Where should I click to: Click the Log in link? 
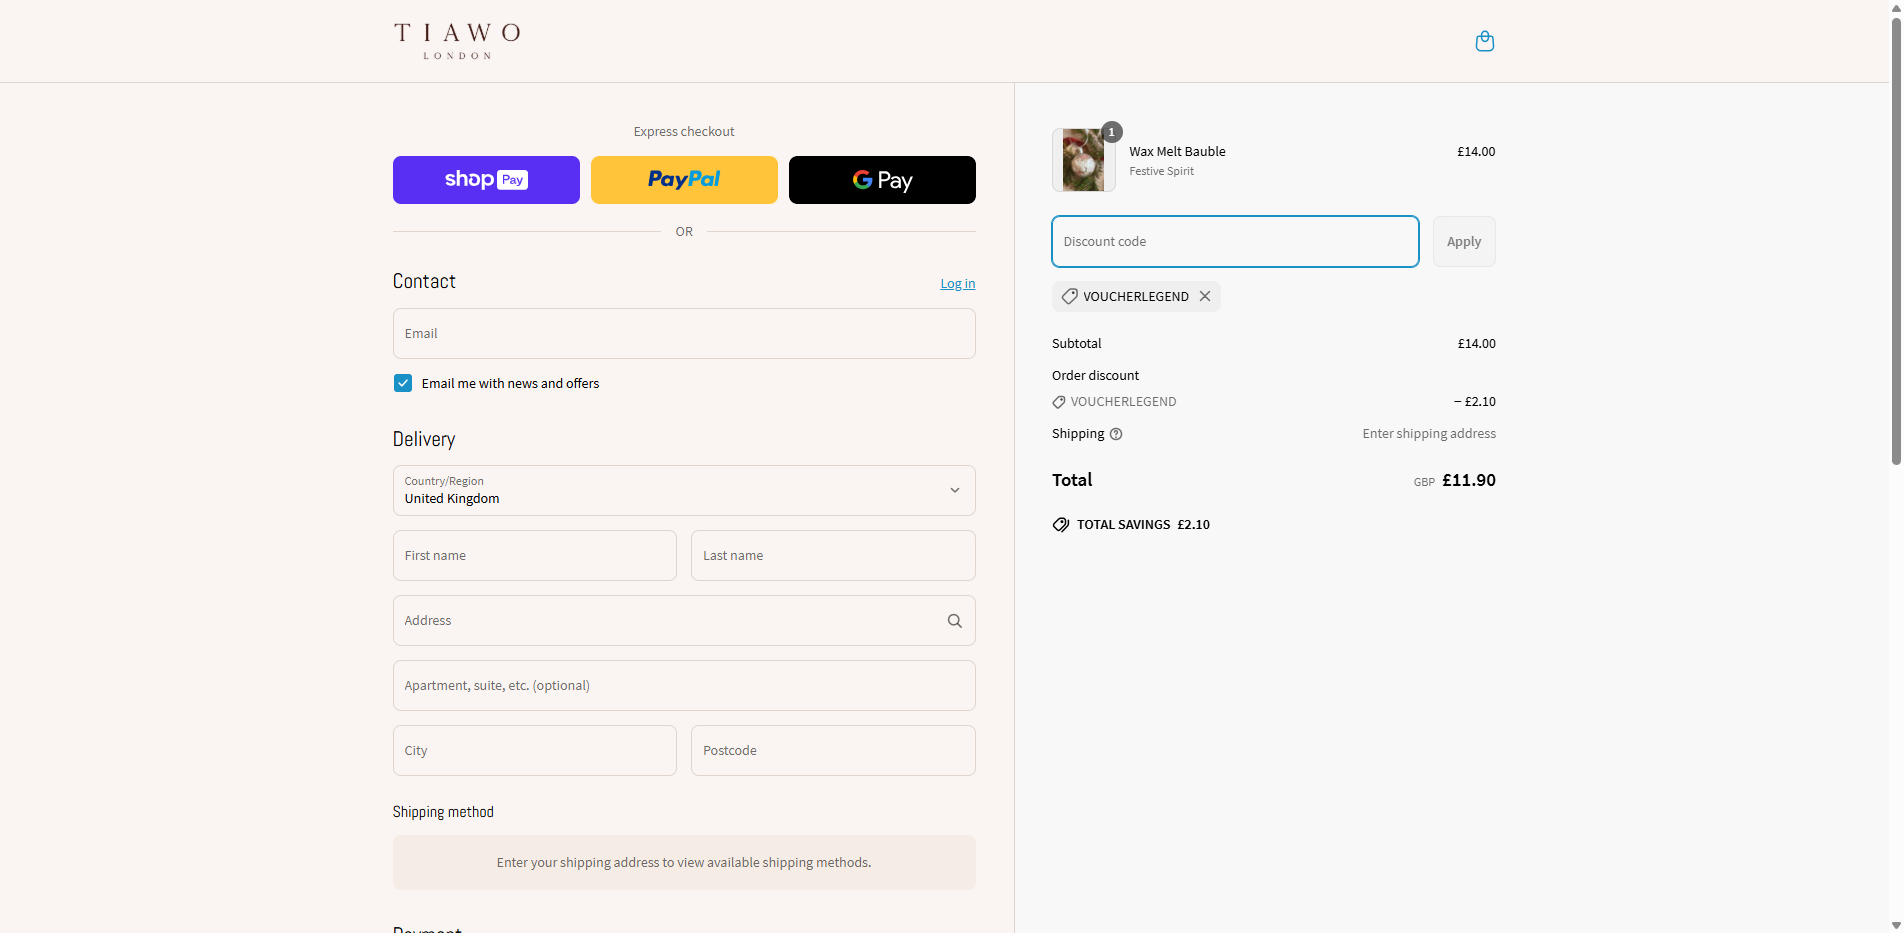(958, 284)
